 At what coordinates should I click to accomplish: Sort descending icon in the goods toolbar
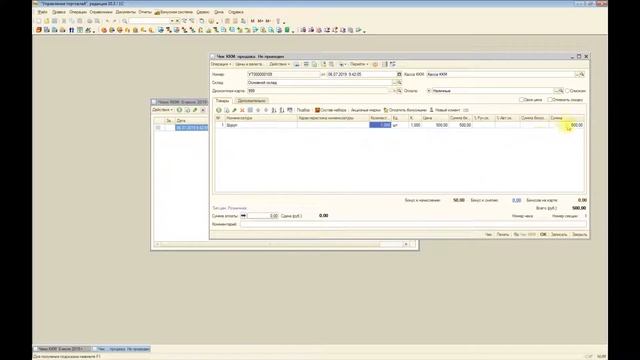(282, 110)
